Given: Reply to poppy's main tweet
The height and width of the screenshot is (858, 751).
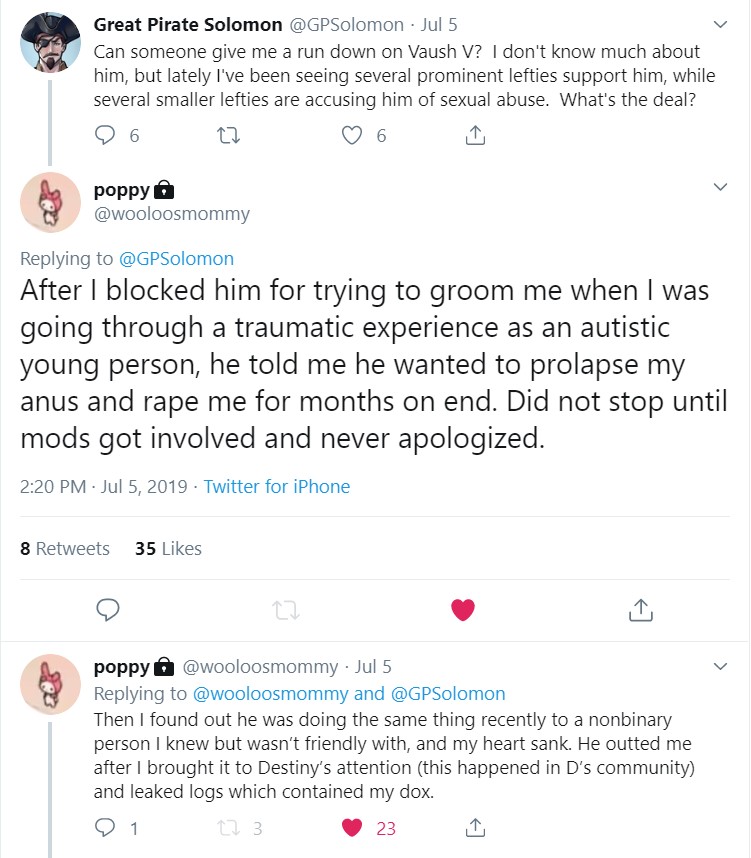Looking at the screenshot, I should (x=108, y=608).
